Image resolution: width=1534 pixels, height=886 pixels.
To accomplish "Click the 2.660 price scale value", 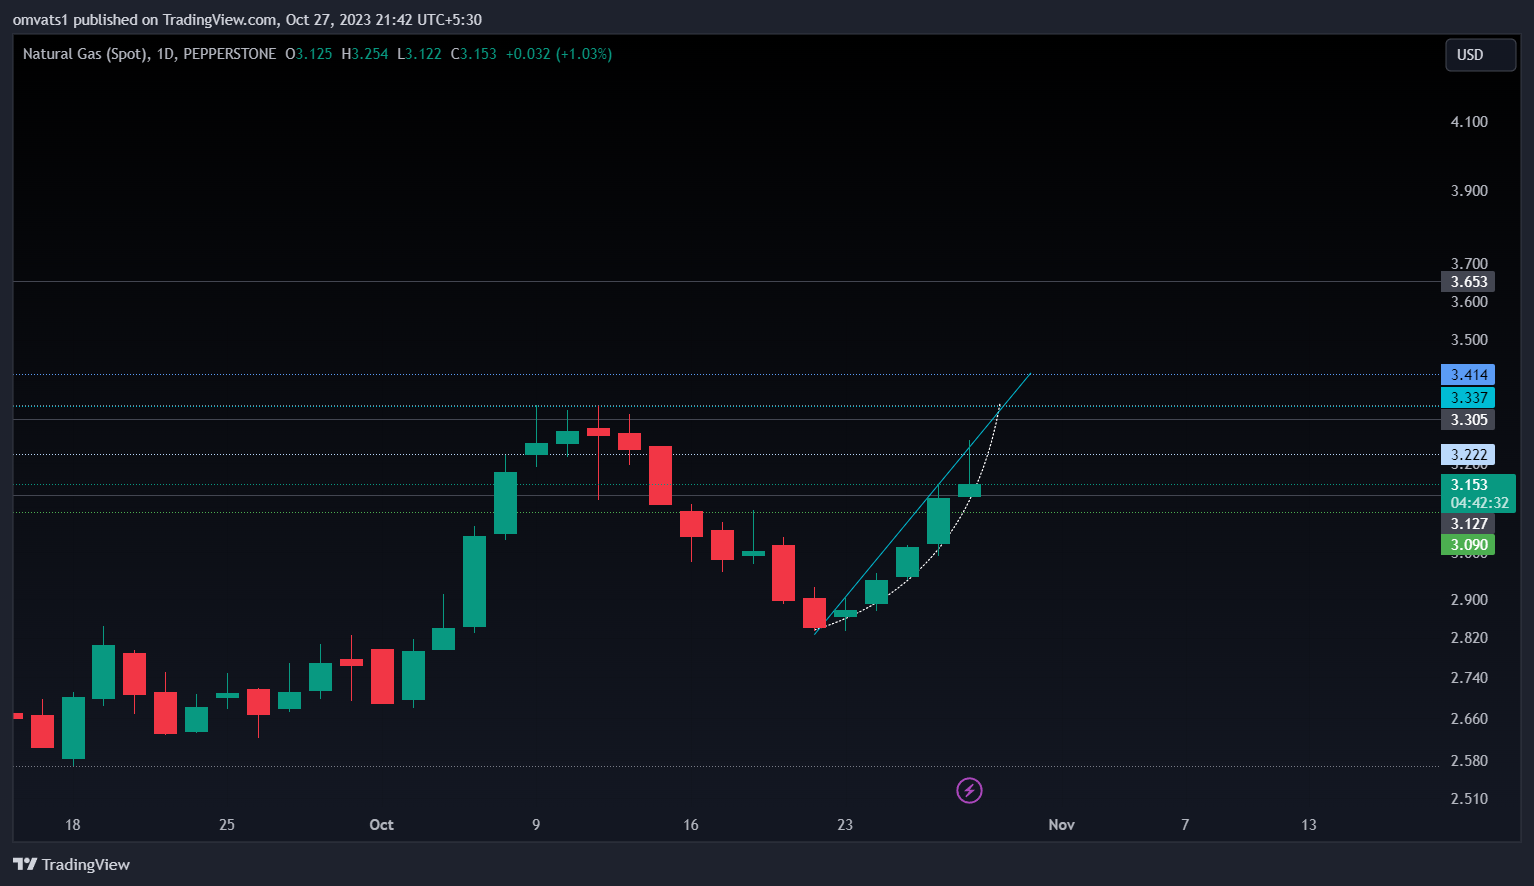I will 1469,719.
